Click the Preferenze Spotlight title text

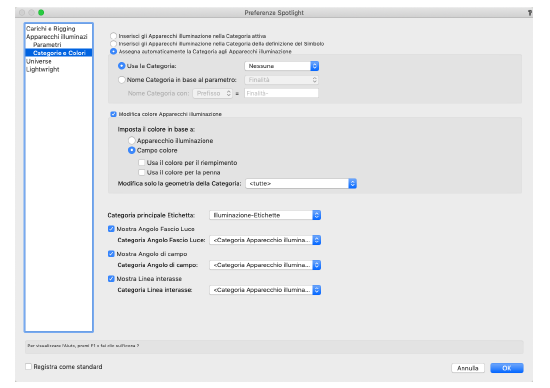tap(274, 13)
